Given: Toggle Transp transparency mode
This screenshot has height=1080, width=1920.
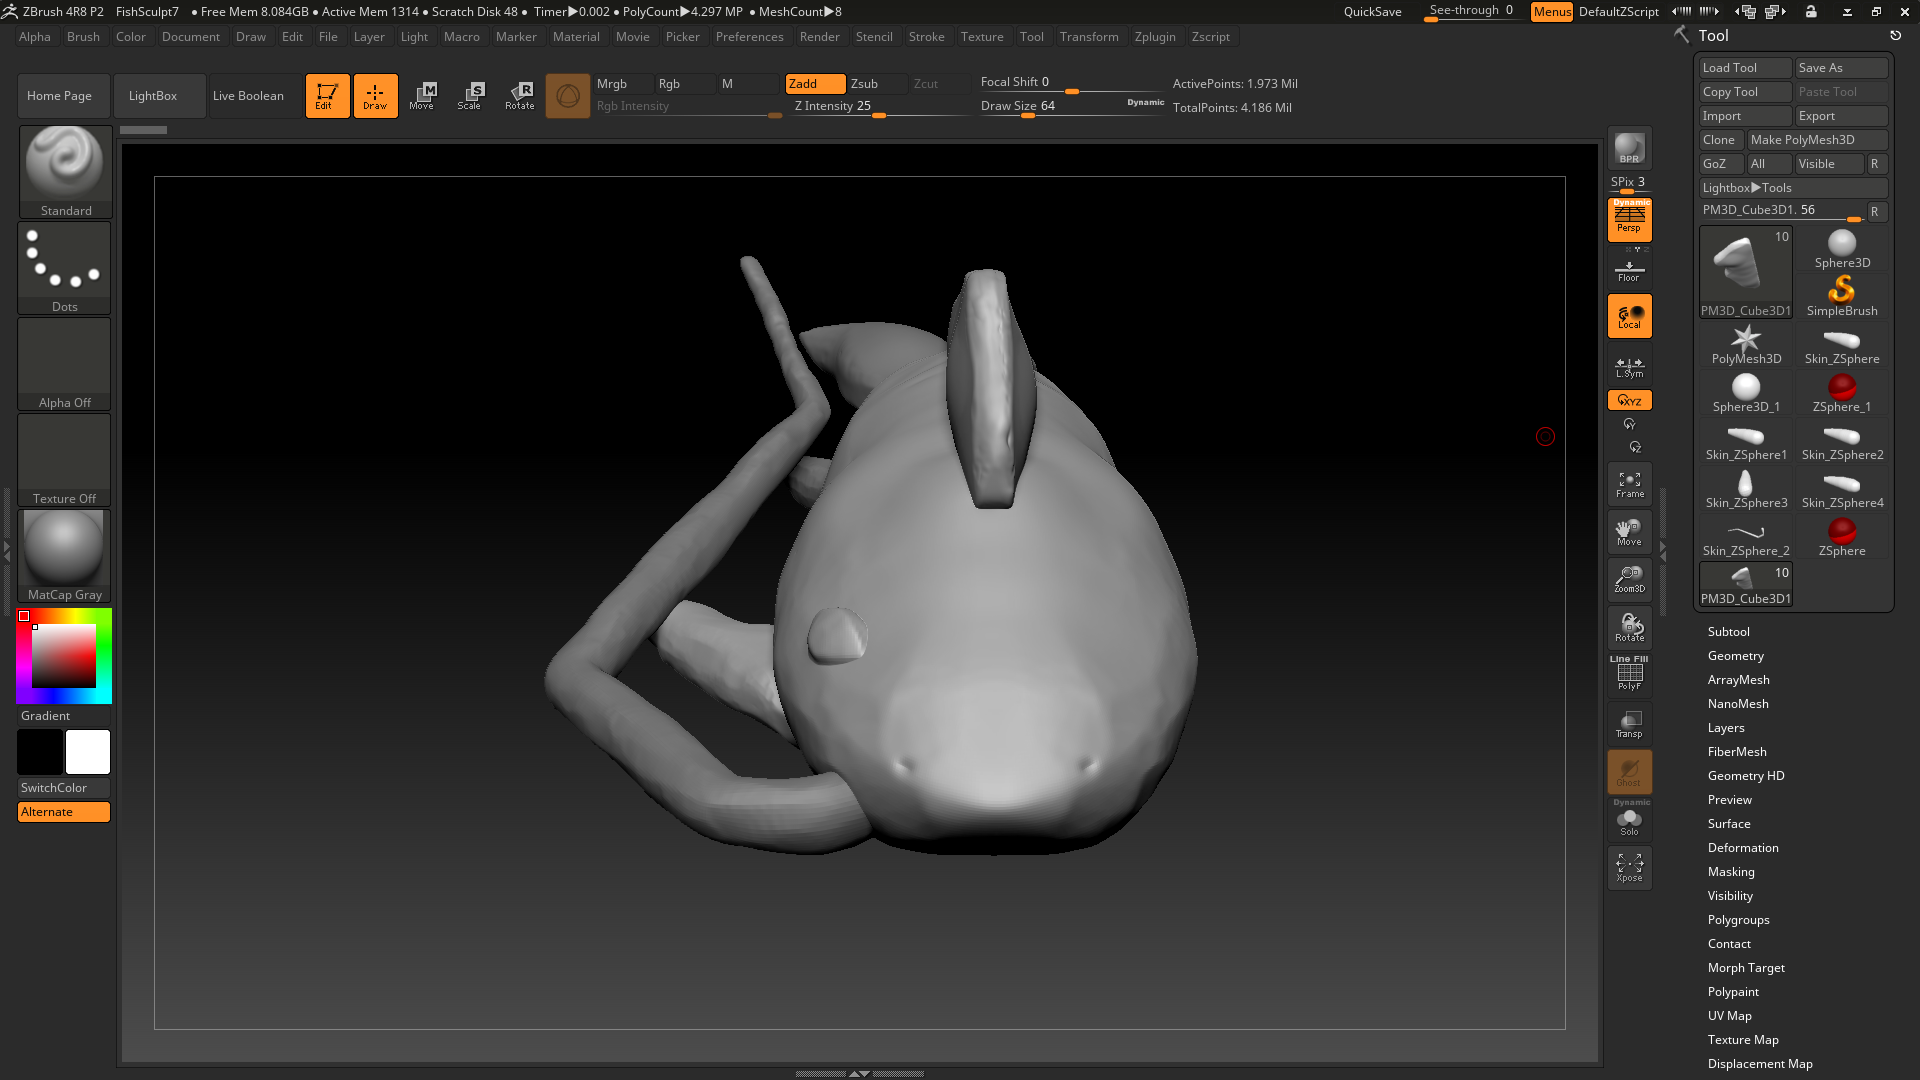Looking at the screenshot, I should pos(1629,723).
